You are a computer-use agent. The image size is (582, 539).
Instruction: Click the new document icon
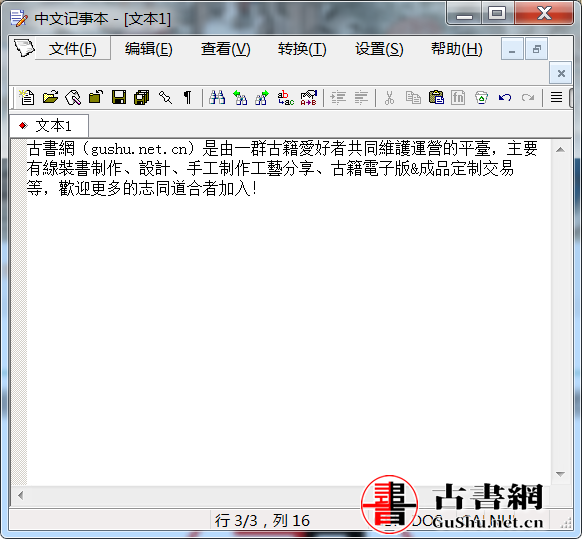click(x=27, y=98)
